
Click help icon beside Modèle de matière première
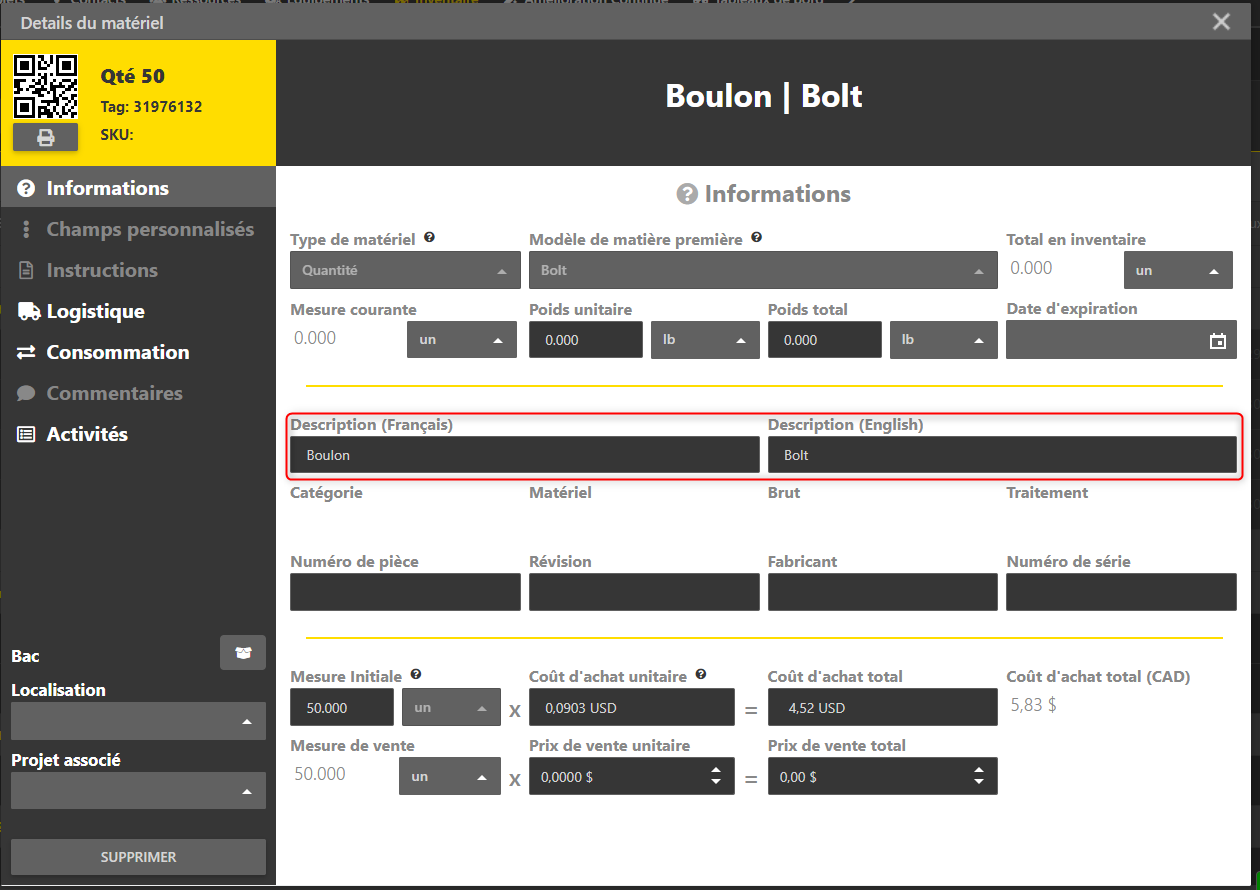pos(757,238)
